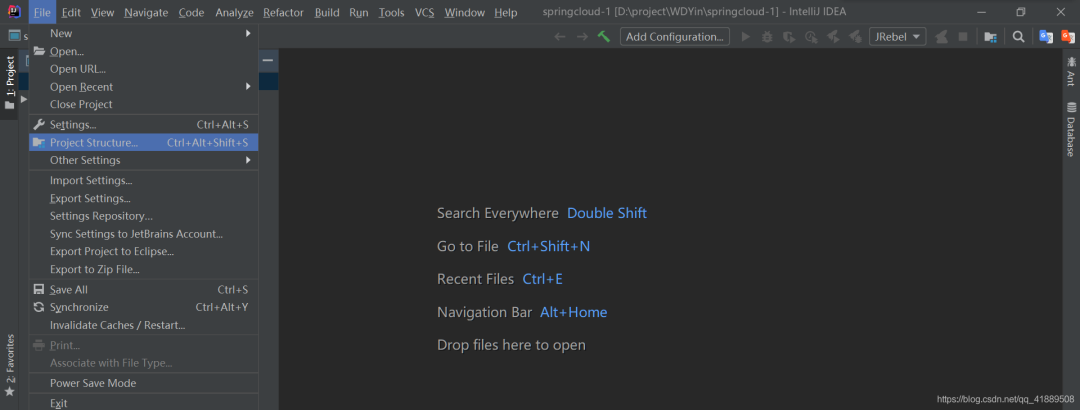The height and width of the screenshot is (410, 1080).
Task: Click the 'Double Shift' shortcut text
Action: pyautogui.click(x=607, y=213)
